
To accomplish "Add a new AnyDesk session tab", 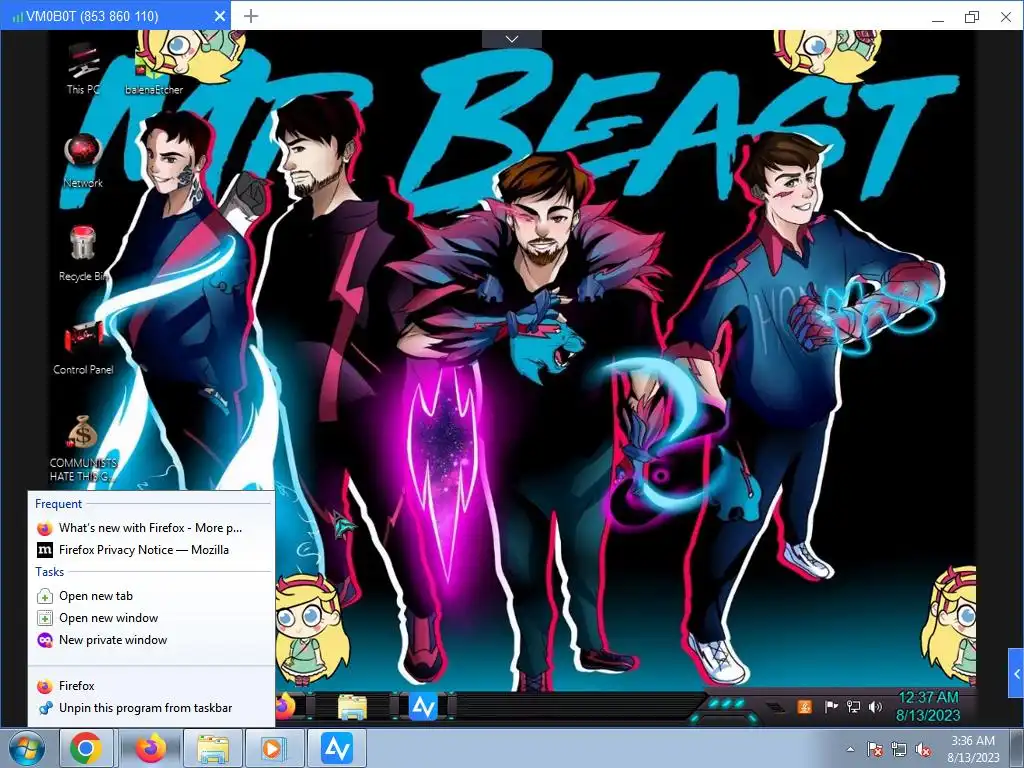I will (x=251, y=16).
